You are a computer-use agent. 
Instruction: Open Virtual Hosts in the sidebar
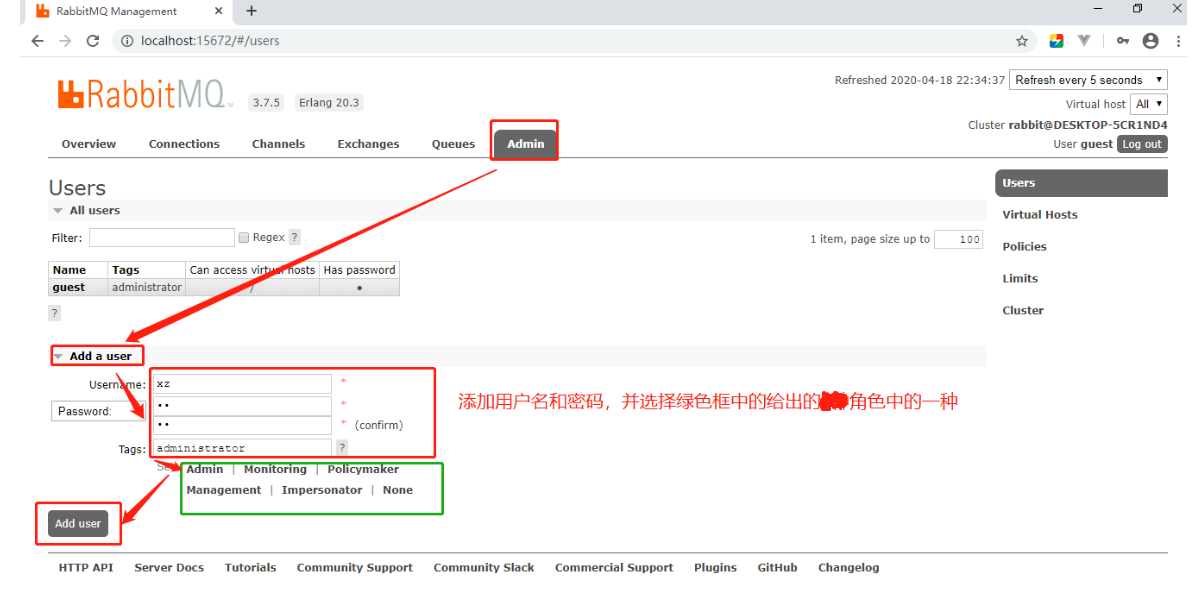pos(1040,215)
